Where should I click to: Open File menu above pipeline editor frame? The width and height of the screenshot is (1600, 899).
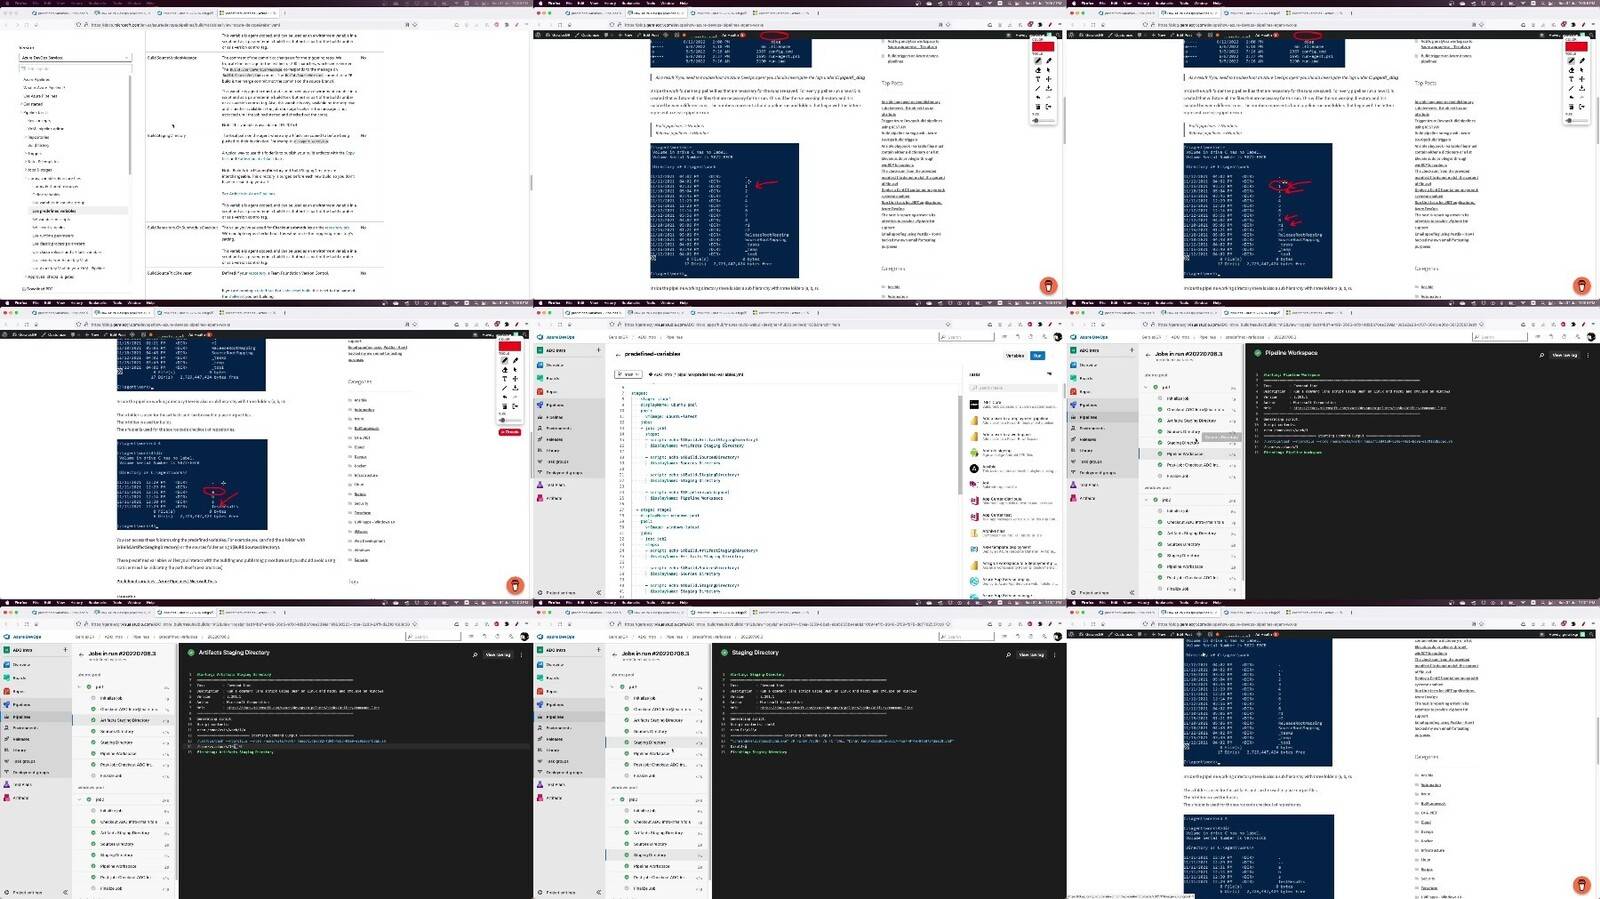[x=569, y=303]
